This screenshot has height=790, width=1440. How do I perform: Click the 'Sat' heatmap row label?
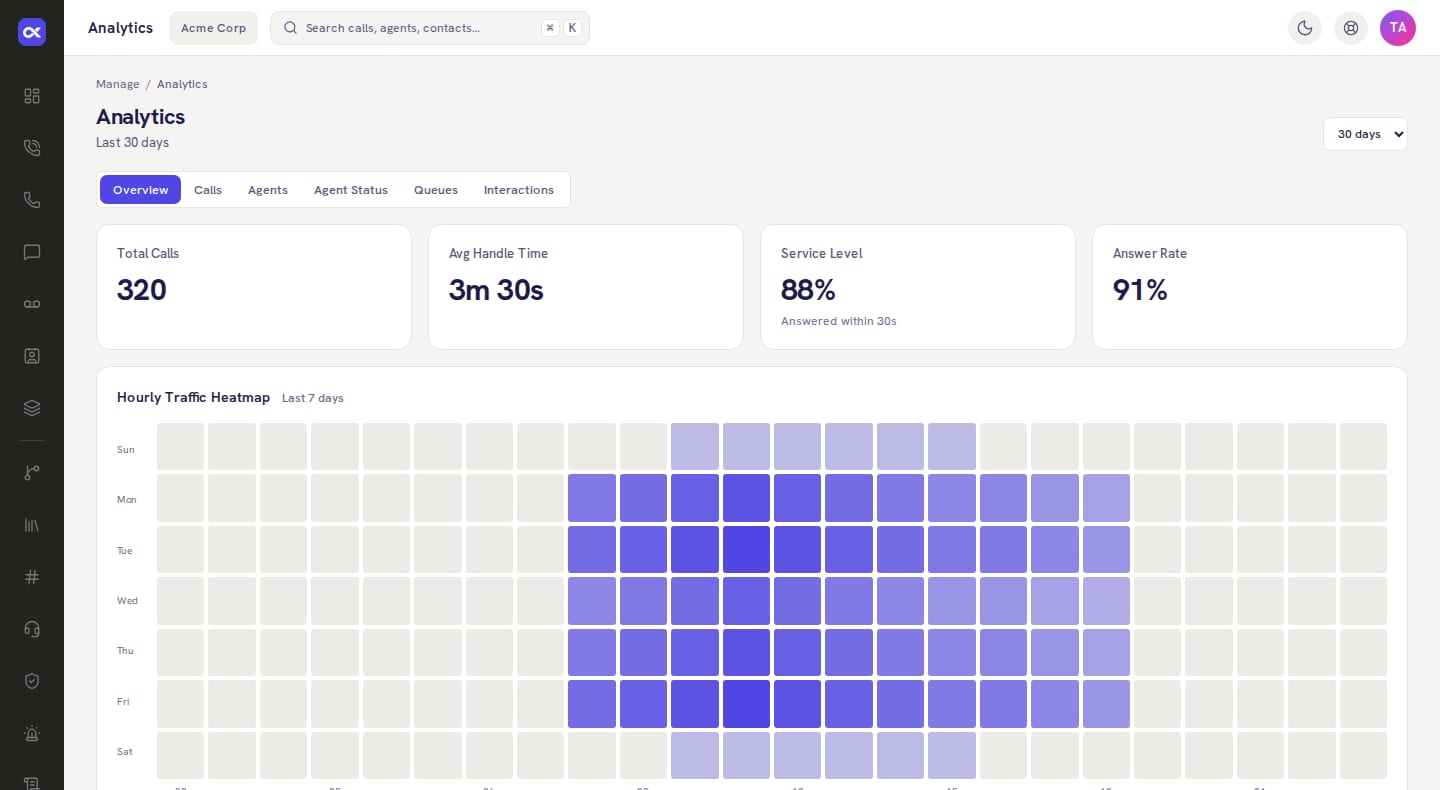125,752
